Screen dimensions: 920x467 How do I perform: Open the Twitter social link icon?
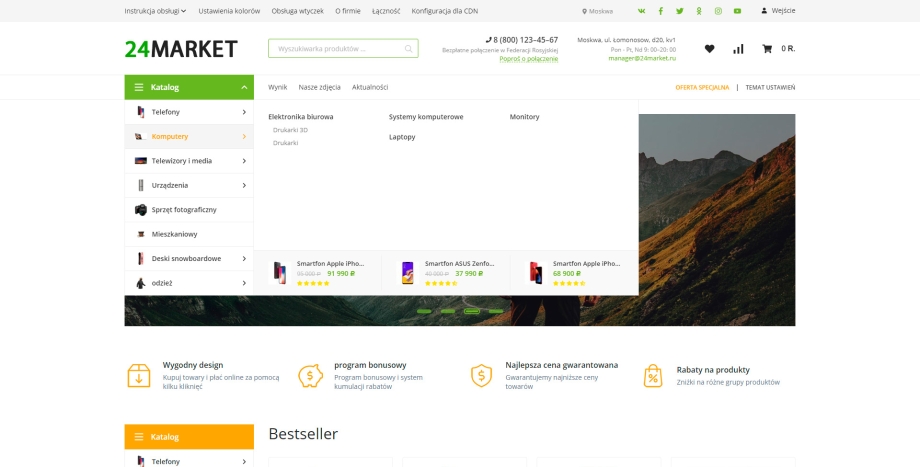[x=679, y=11]
